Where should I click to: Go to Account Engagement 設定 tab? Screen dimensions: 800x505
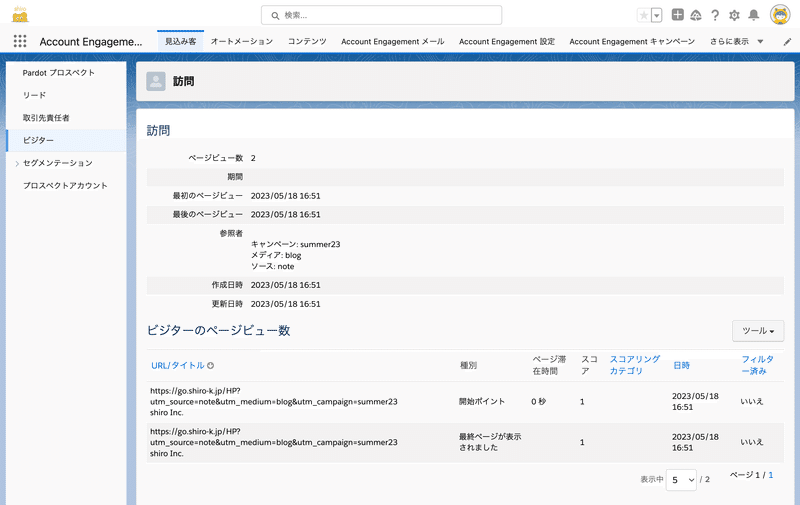pos(507,41)
